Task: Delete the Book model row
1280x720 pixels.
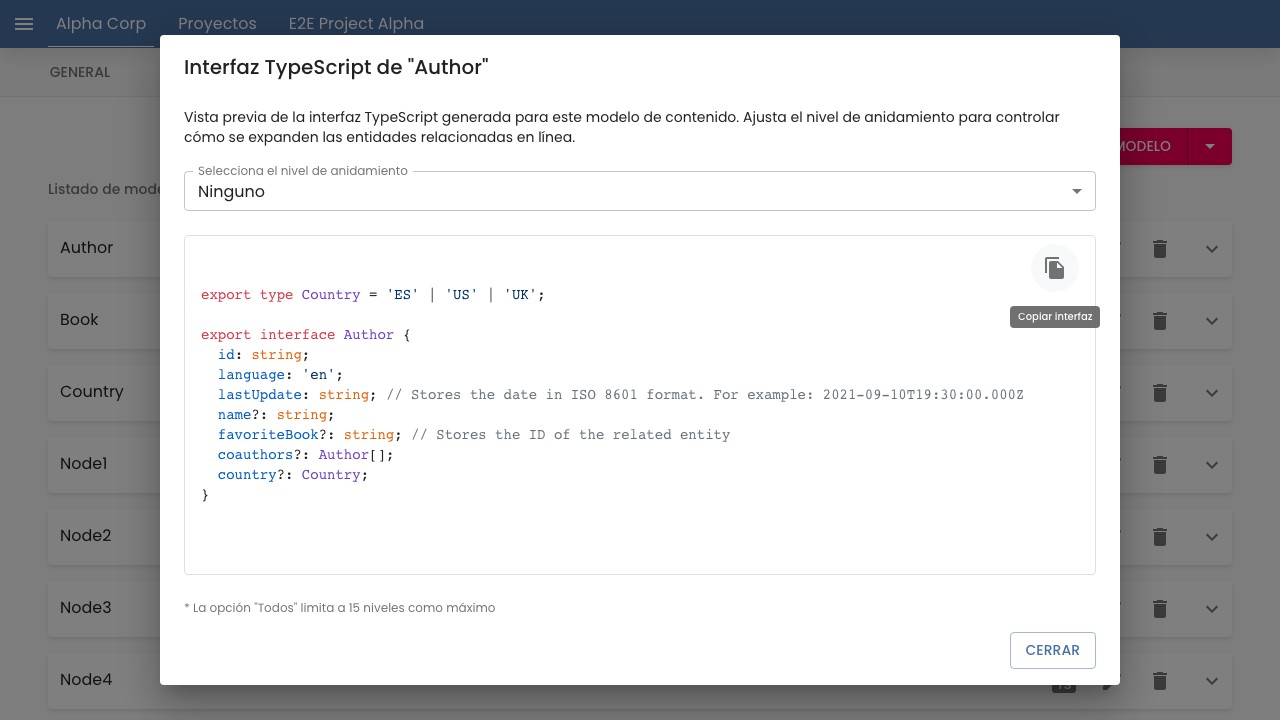Action: [x=1160, y=321]
